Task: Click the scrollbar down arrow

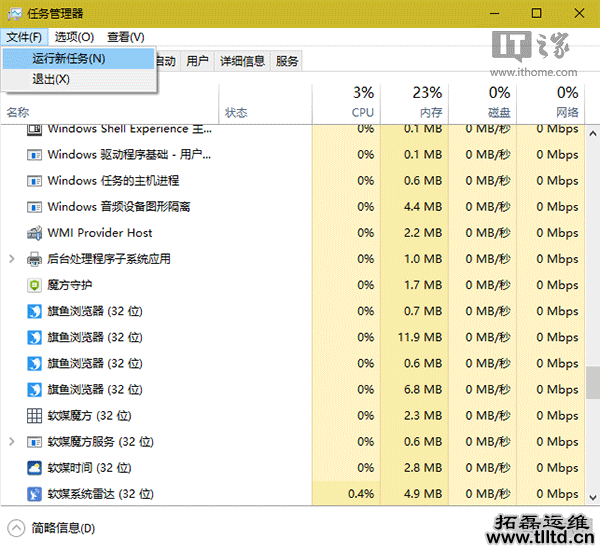Action: (x=593, y=497)
